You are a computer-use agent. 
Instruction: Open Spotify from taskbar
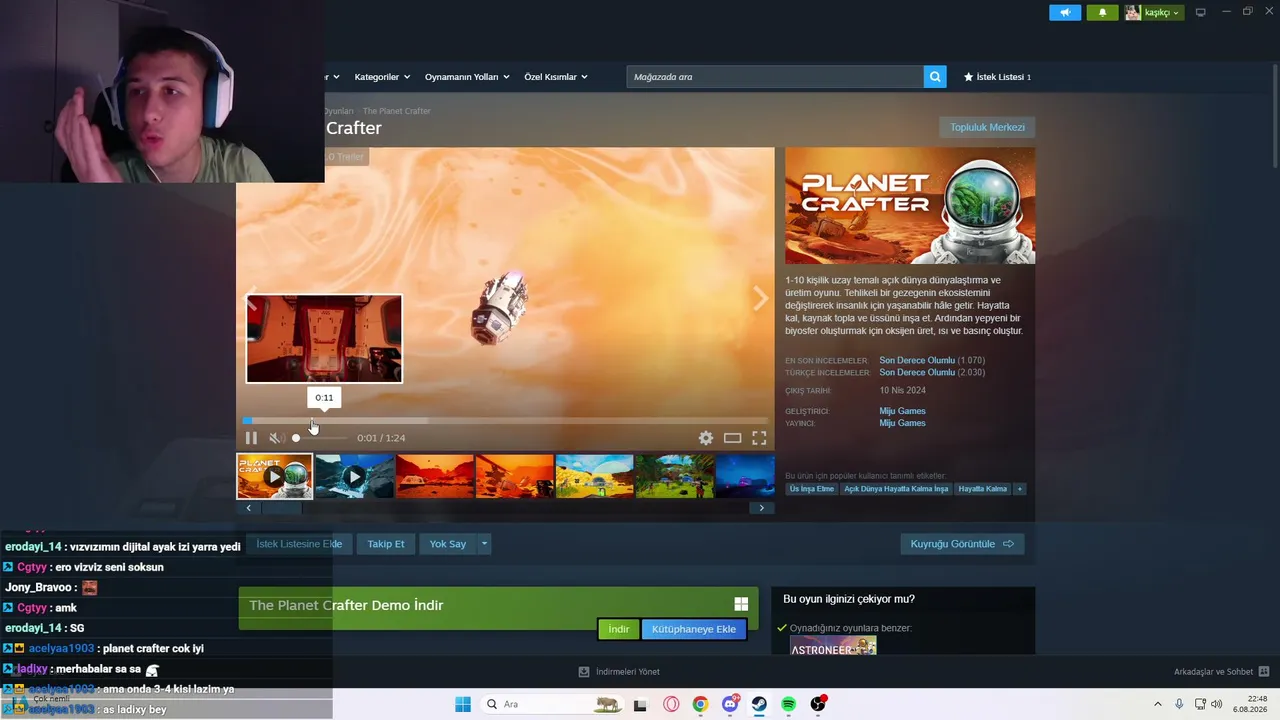coord(788,704)
